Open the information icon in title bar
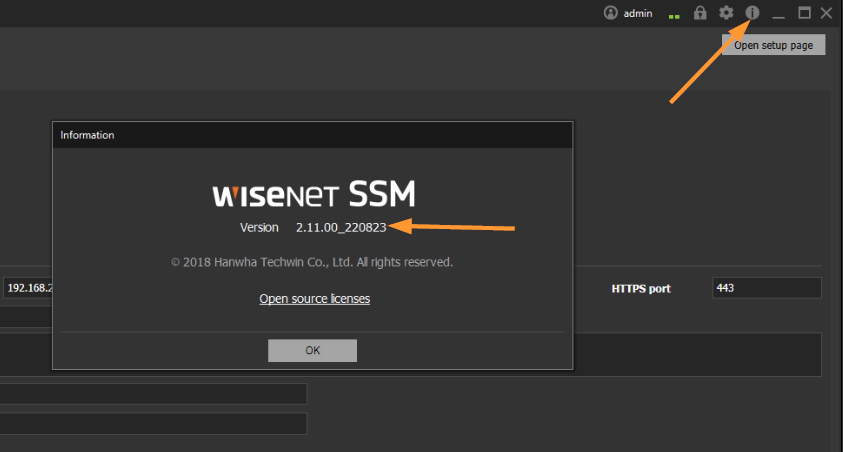The height and width of the screenshot is (452, 843). coord(752,12)
